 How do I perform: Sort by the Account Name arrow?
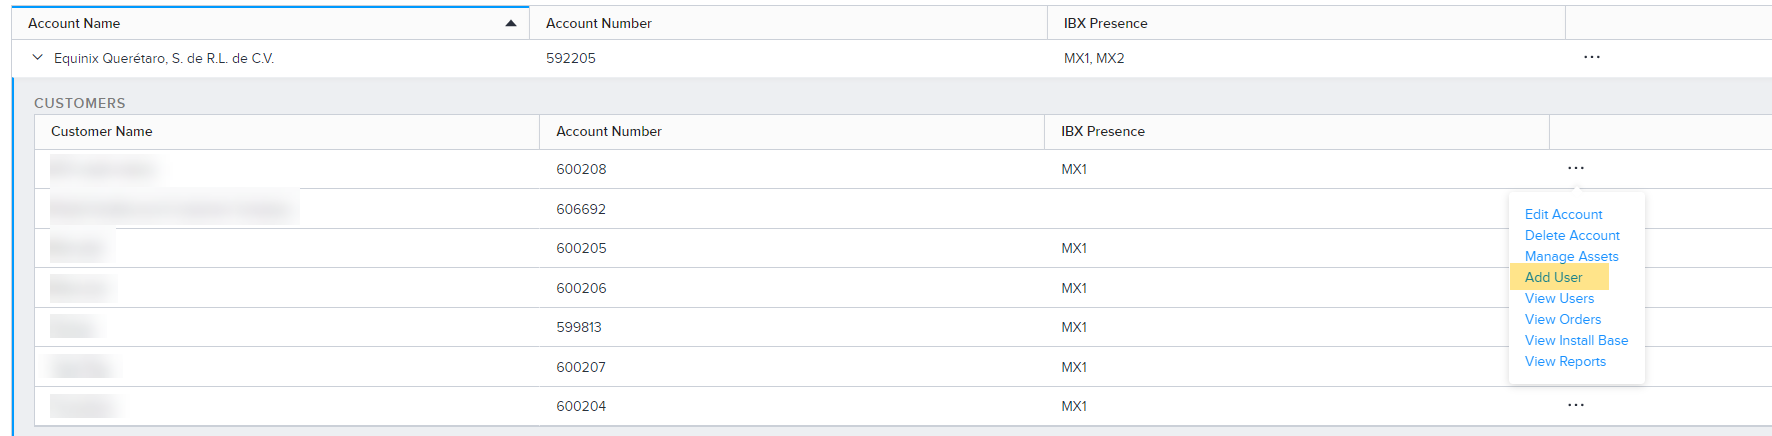click(x=511, y=23)
